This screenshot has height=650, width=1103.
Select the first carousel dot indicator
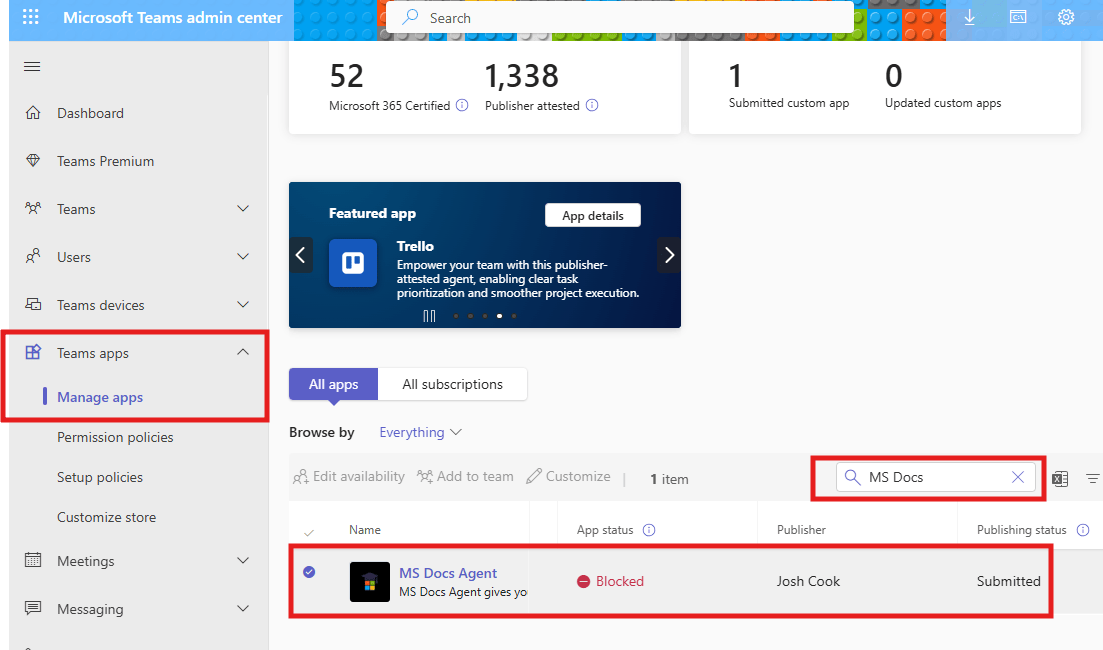click(x=456, y=316)
